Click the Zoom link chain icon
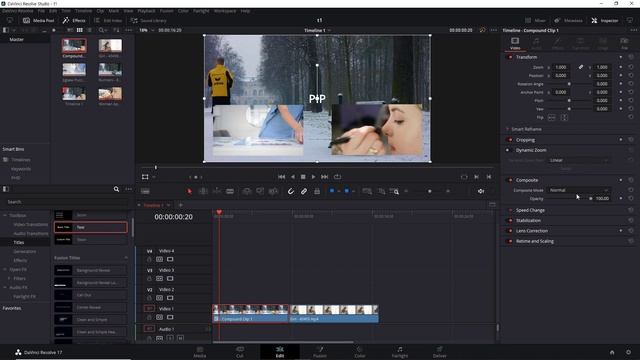Image resolution: width=640 pixels, height=360 pixels. click(580, 67)
